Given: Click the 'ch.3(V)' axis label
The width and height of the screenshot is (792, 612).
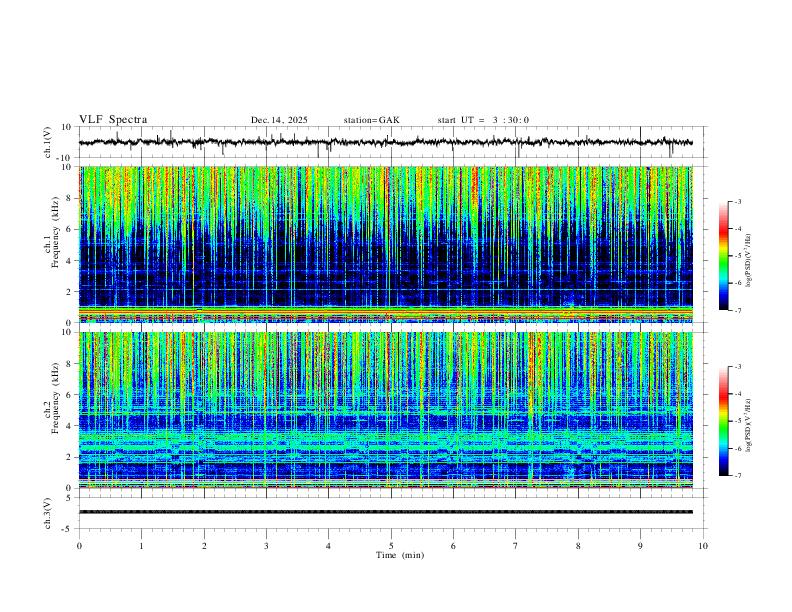Looking at the screenshot, I should [48, 514].
